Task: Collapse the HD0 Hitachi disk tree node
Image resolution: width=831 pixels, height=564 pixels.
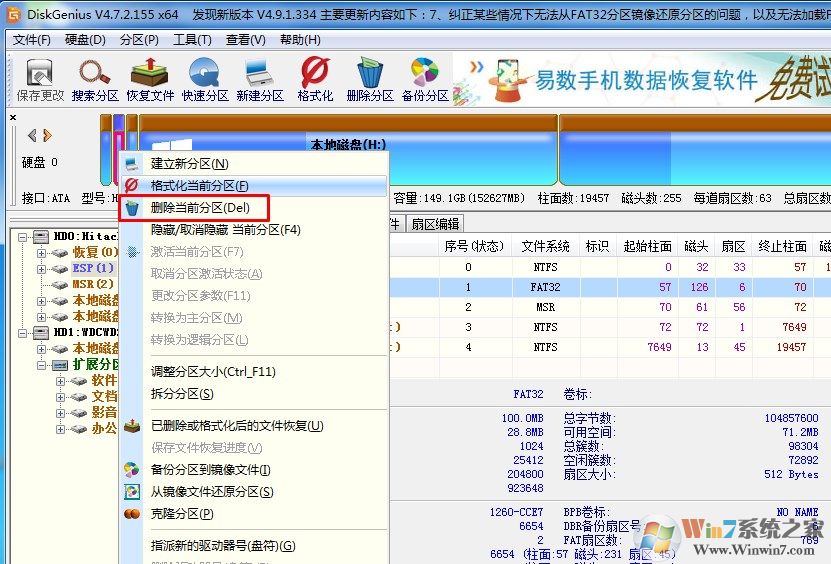Action: tap(23, 237)
